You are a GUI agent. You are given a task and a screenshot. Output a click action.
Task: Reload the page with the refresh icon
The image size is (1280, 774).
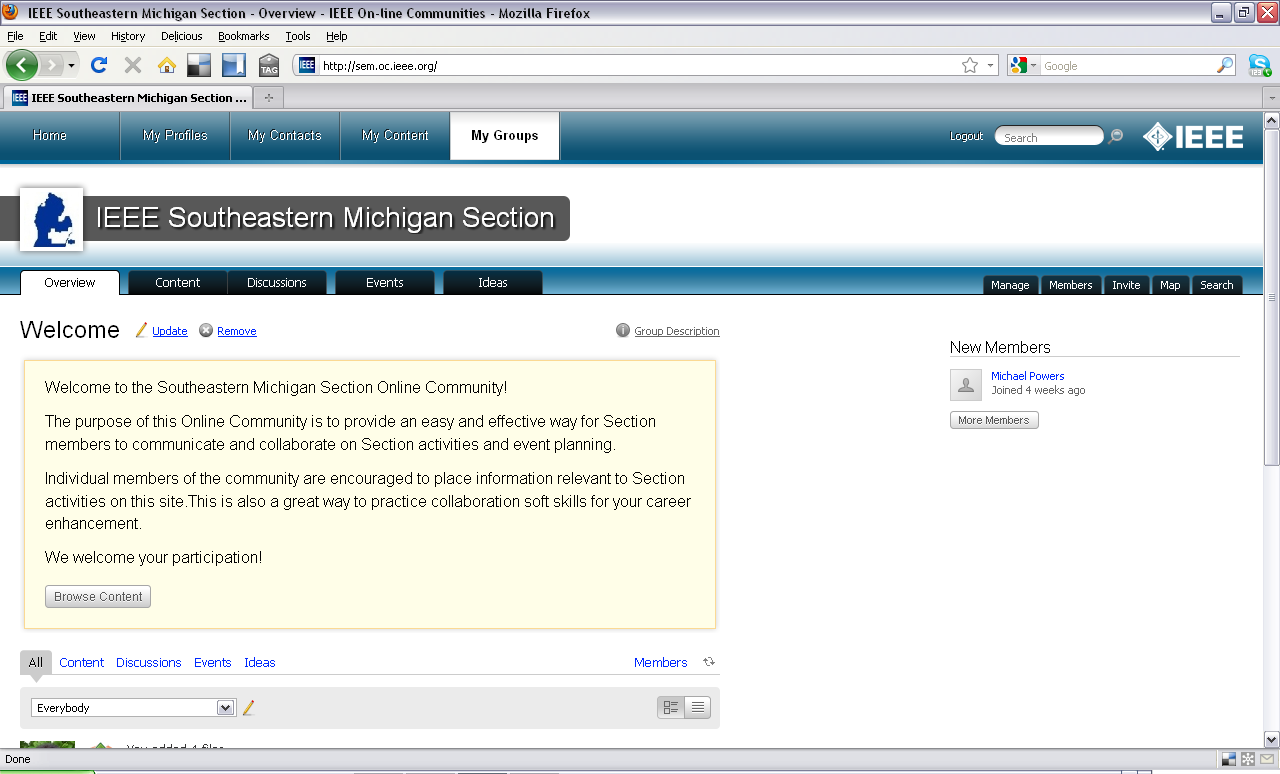(99, 66)
